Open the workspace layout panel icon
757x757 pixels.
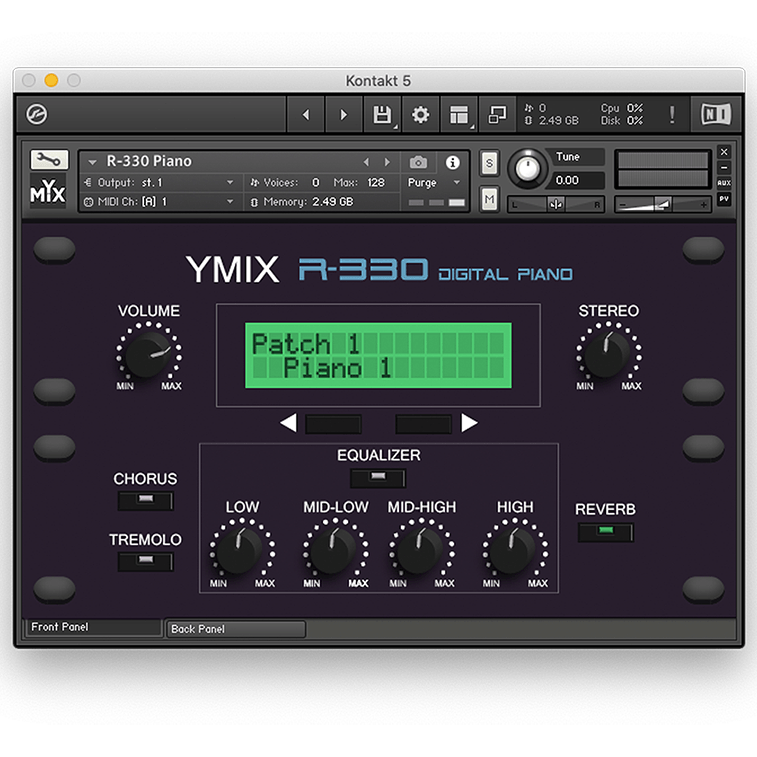pos(459,114)
